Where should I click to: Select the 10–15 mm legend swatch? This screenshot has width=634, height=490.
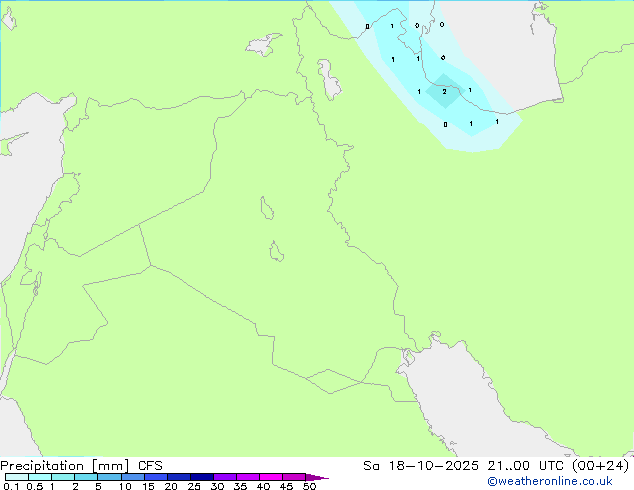click(133, 477)
